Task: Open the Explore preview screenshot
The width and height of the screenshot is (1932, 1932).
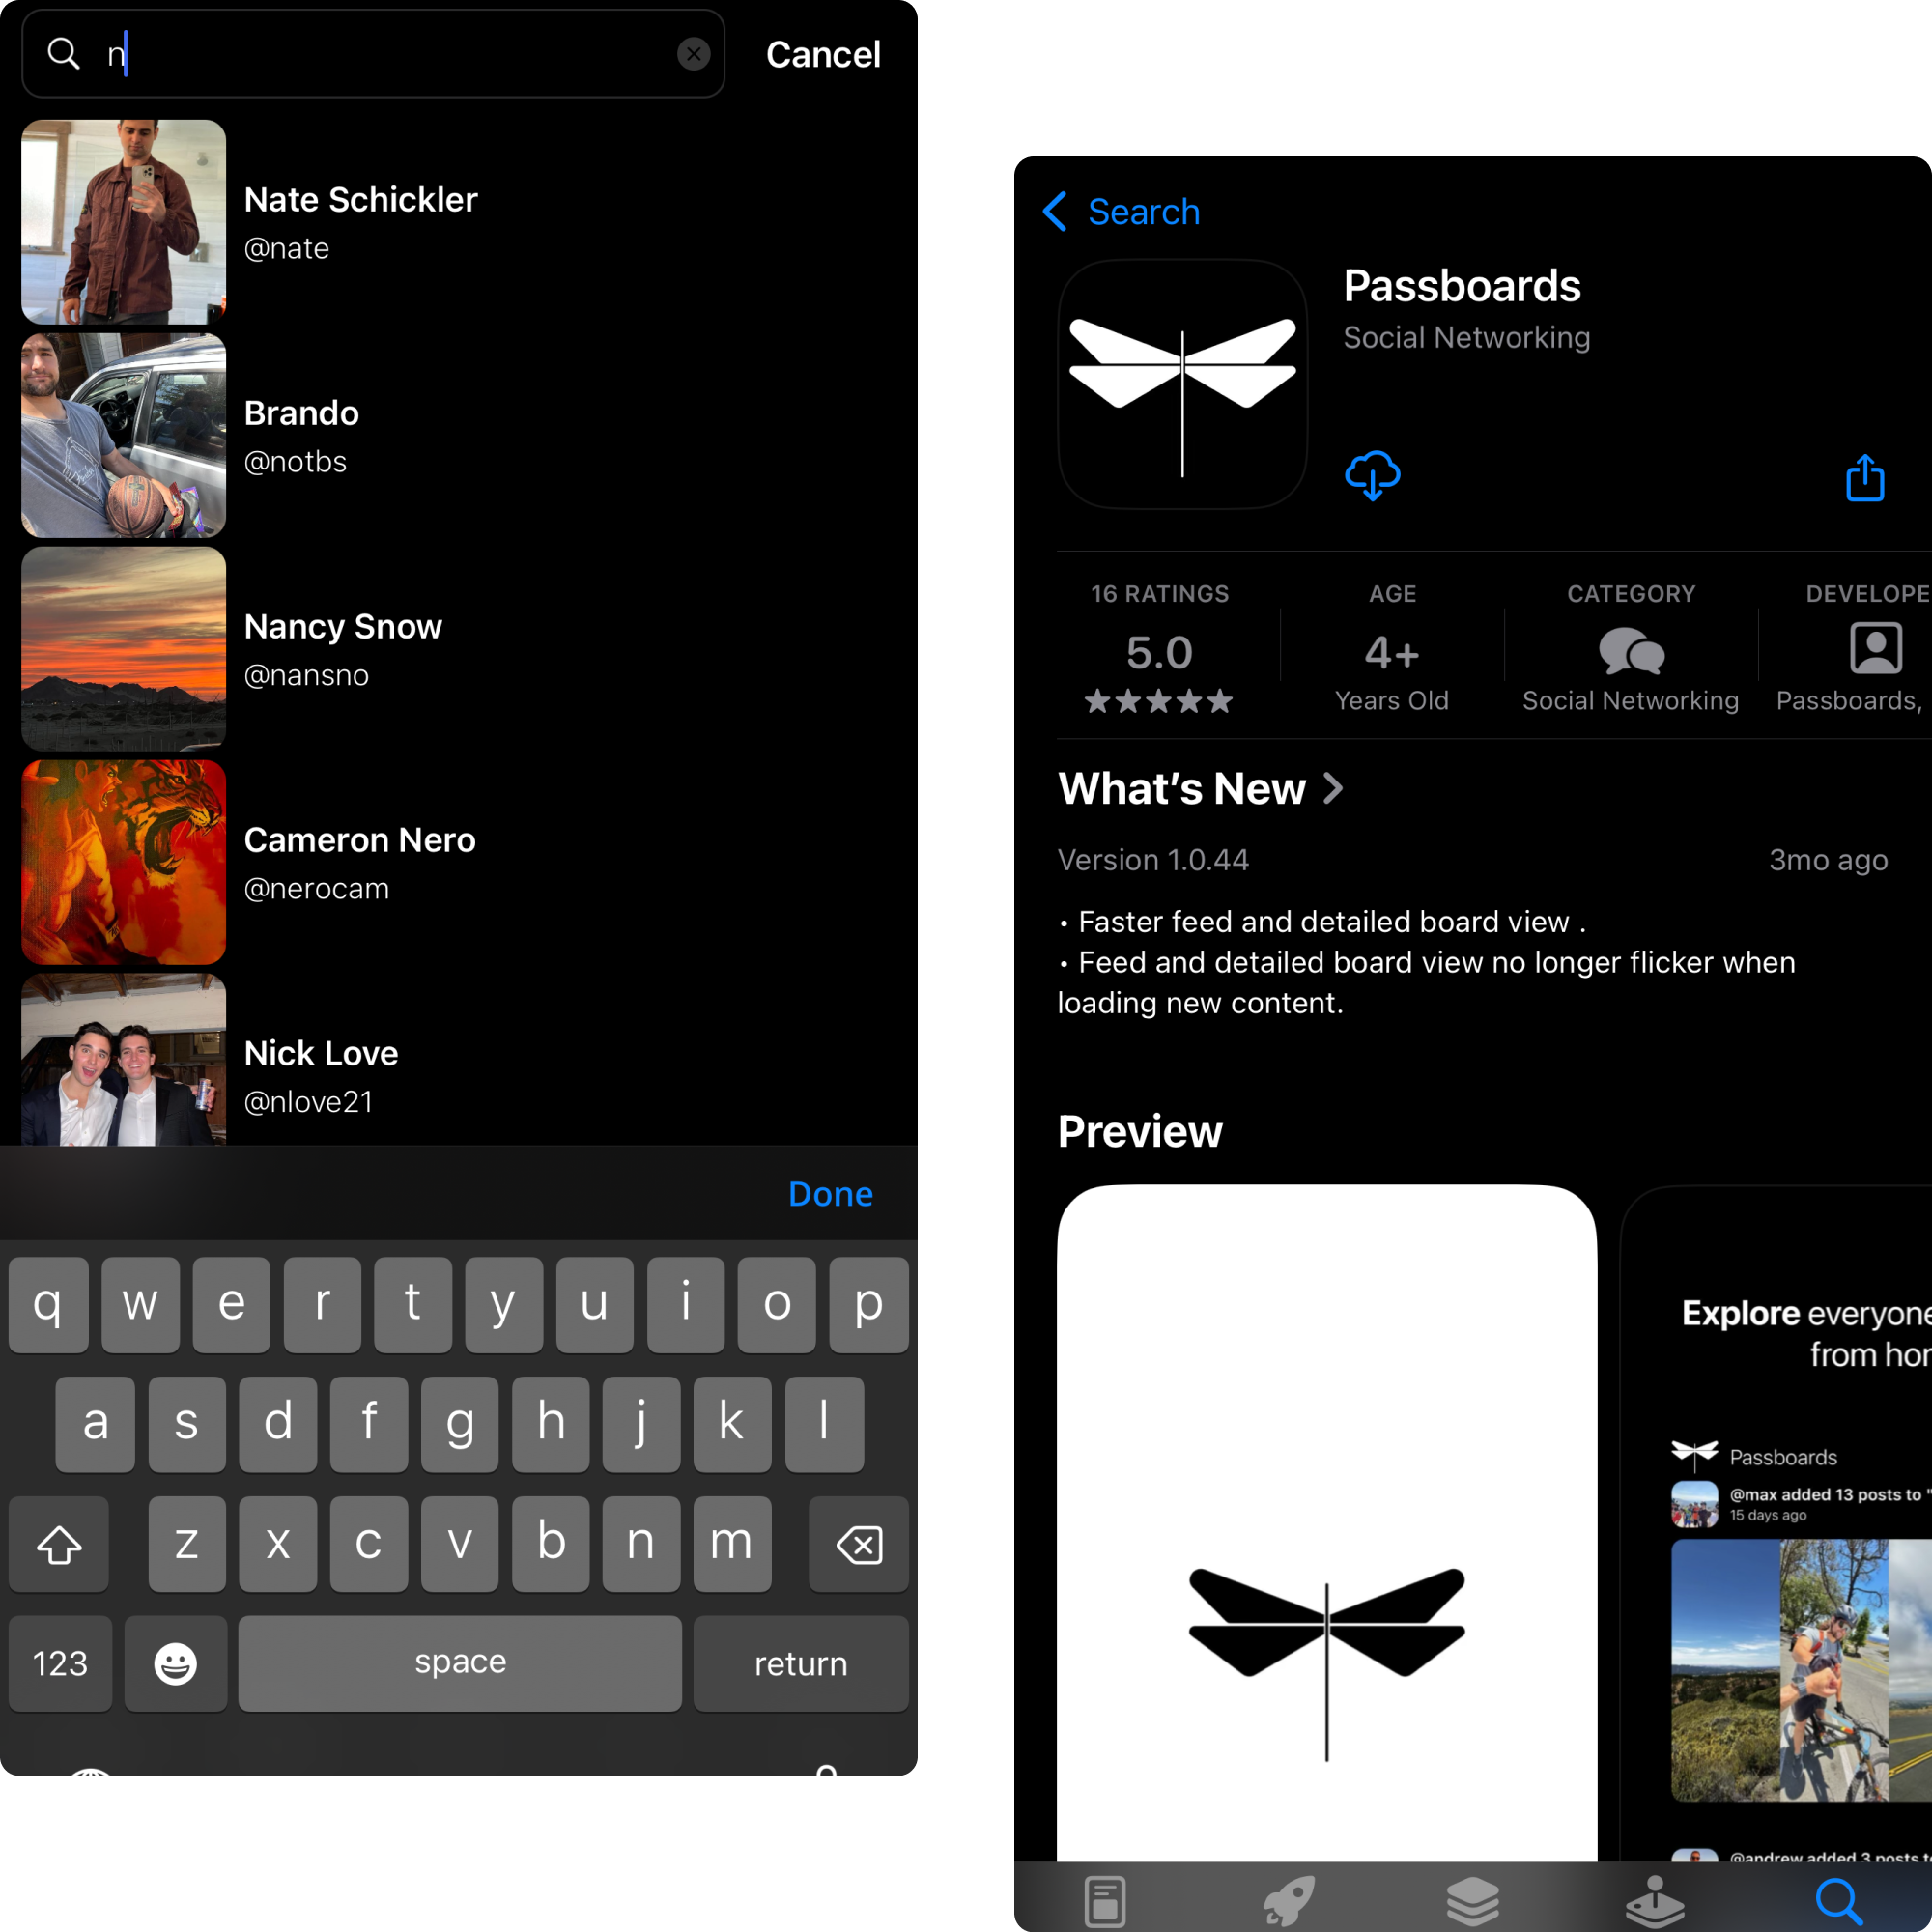Action: tap(1776, 1523)
